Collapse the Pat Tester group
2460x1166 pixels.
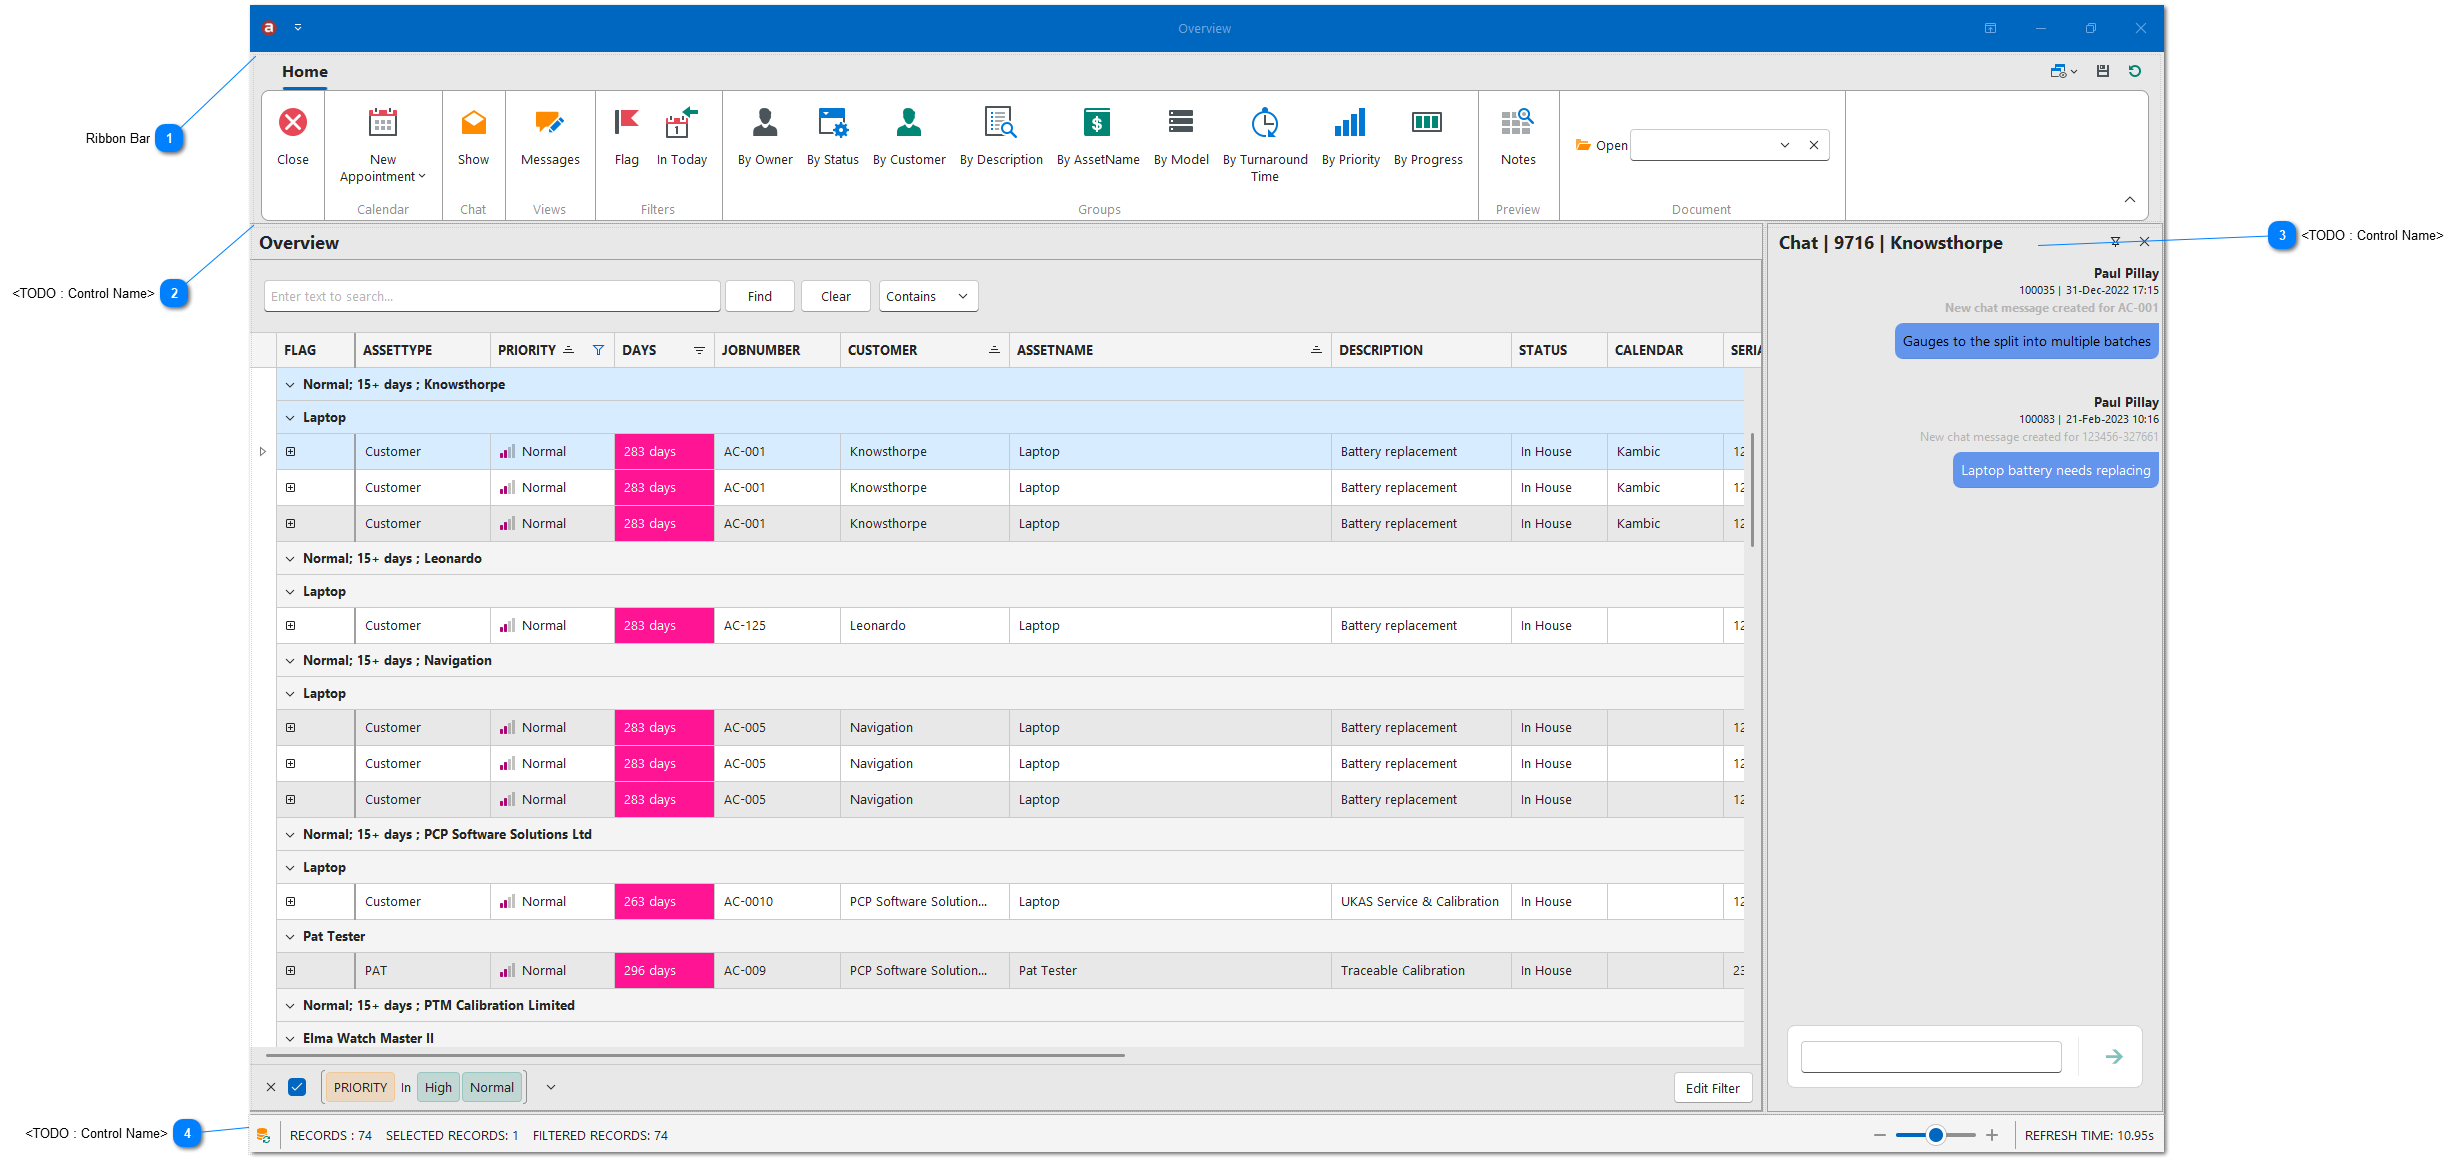point(290,936)
